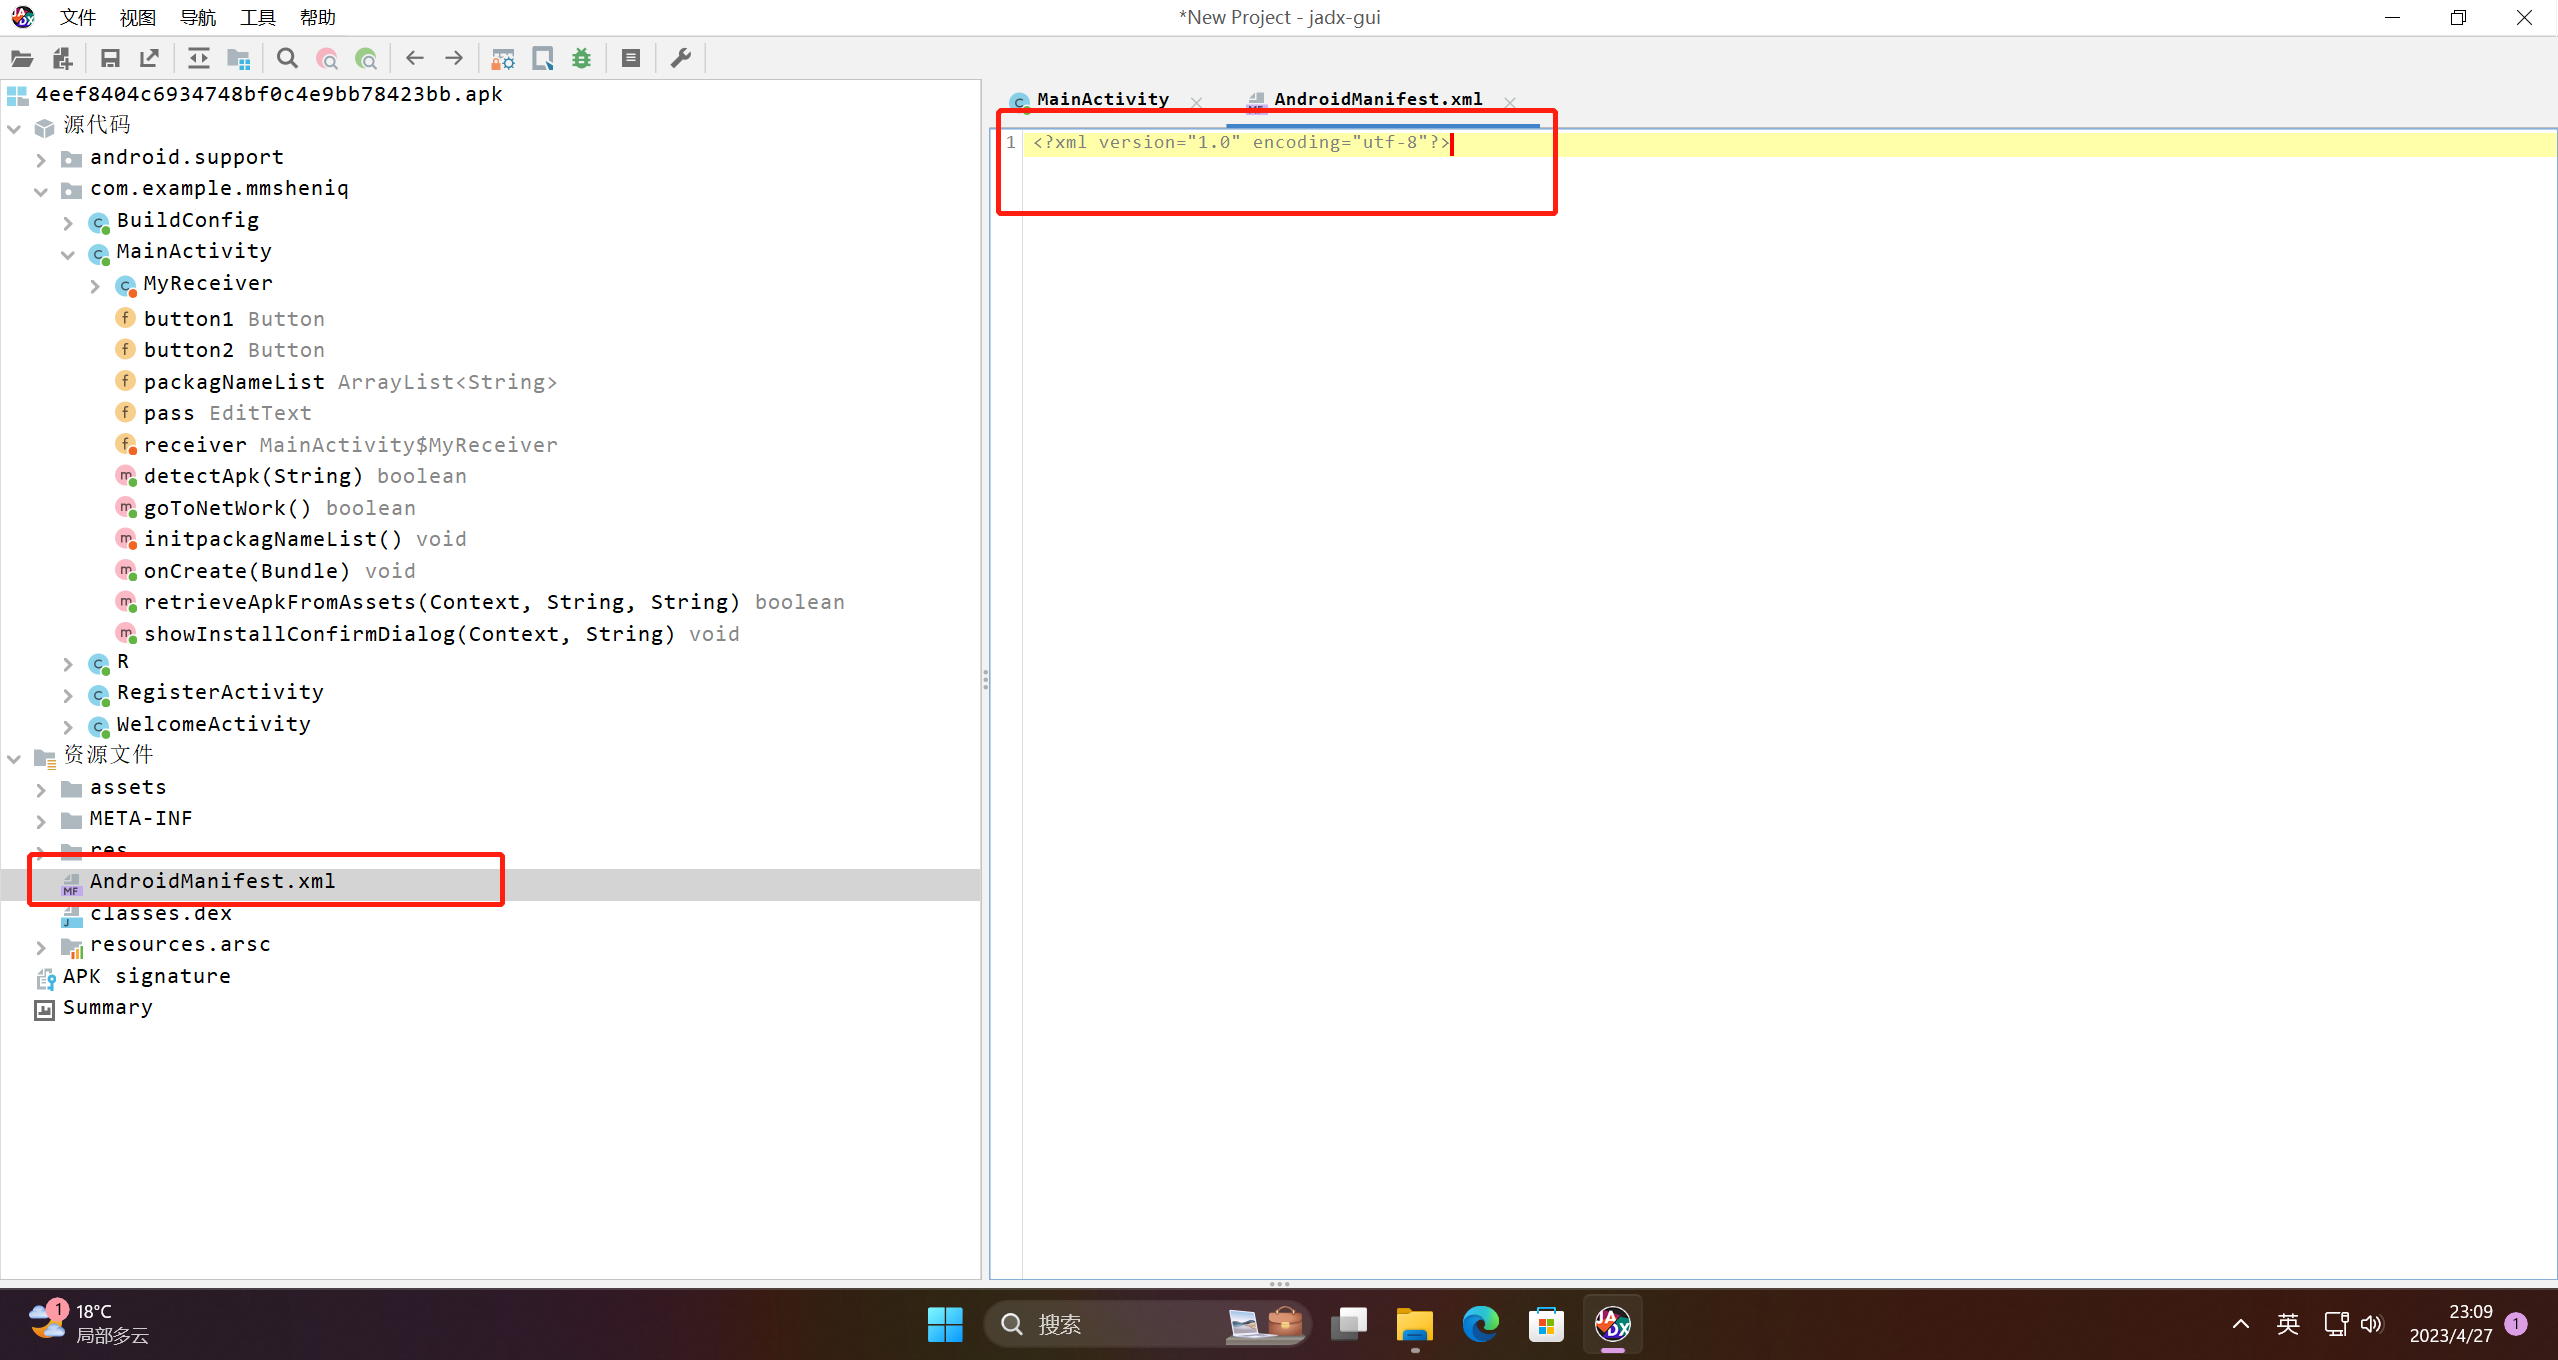This screenshot has height=1360, width=2558.
Task: Go back with left arrow
Action: (414, 58)
